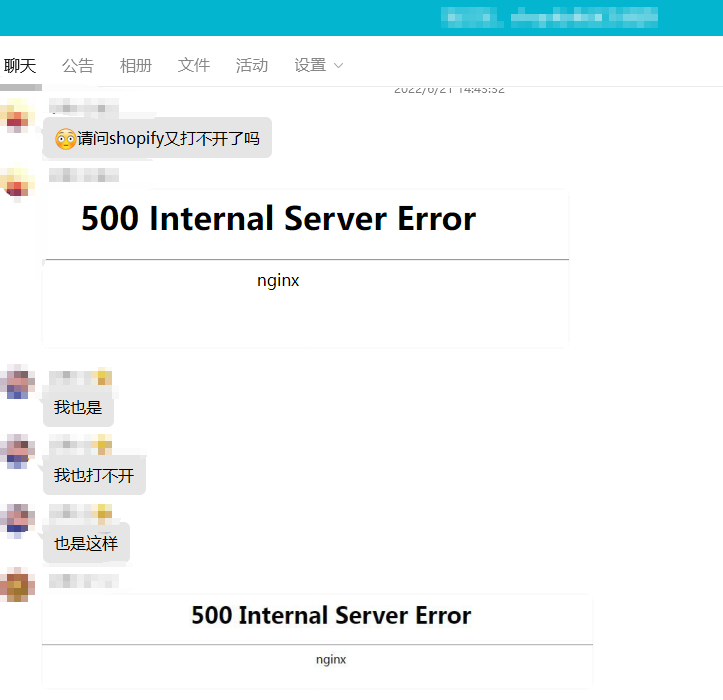The height and width of the screenshot is (700, 723).
Task: Click the 也是这样 message bubble
Action: 86,543
